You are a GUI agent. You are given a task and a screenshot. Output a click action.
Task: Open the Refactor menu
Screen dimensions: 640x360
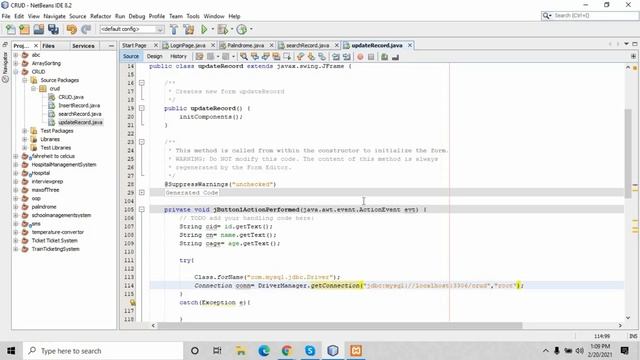pos(100,16)
